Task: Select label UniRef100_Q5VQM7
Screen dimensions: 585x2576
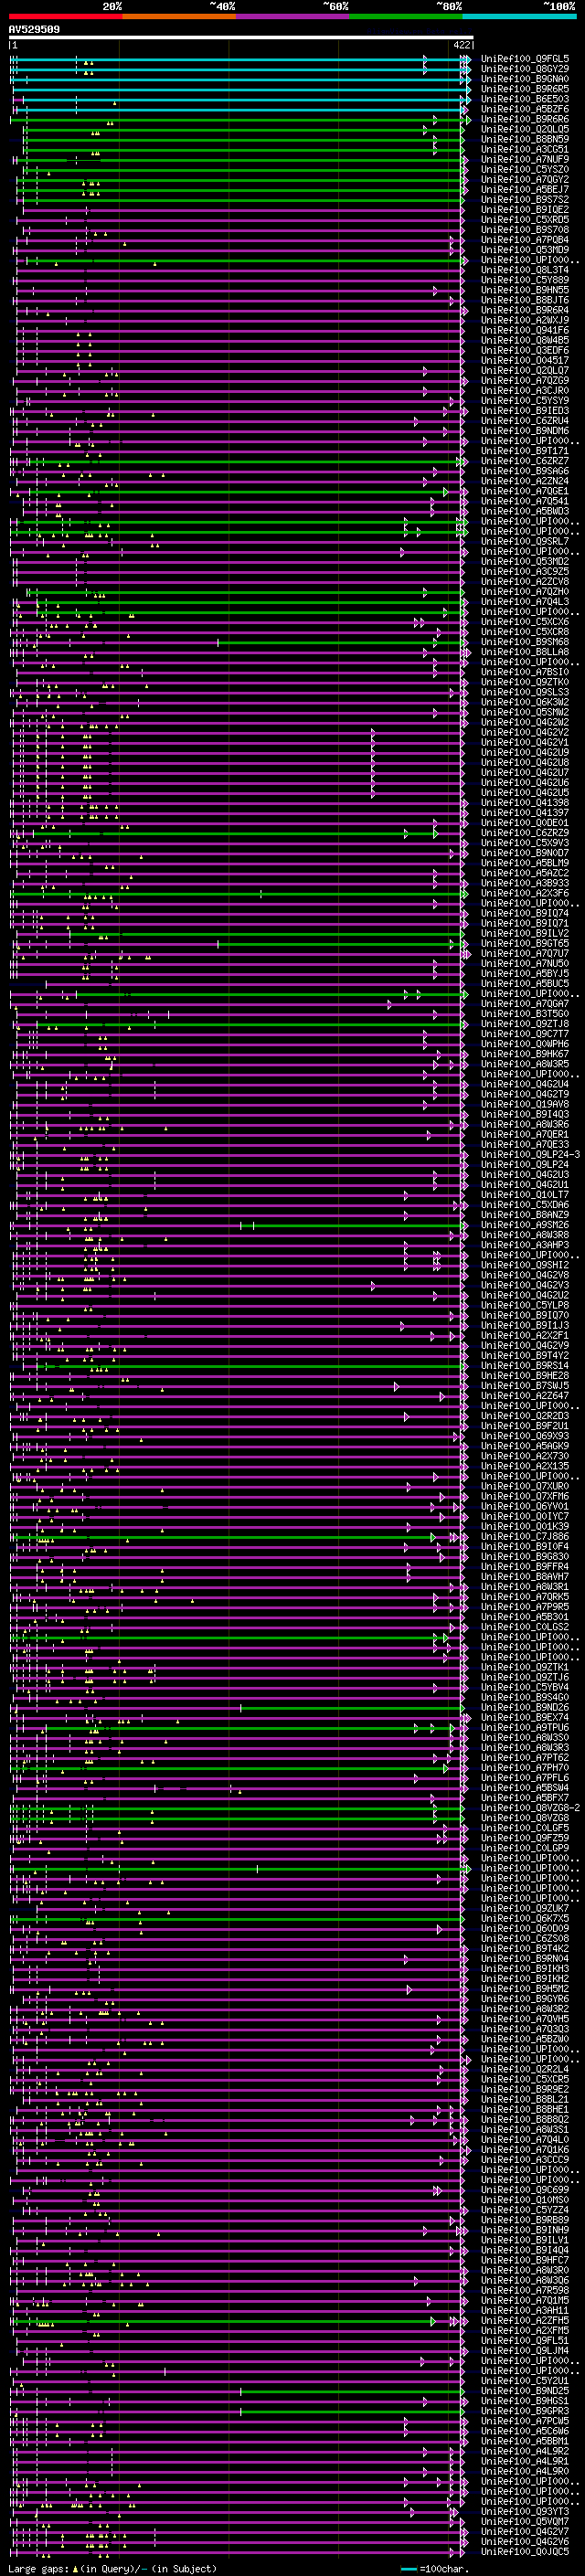Action: pos(525,2521)
